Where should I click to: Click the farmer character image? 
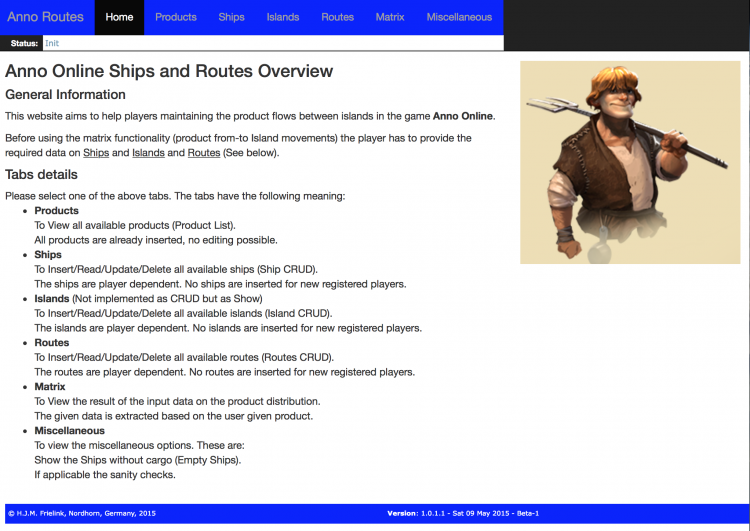click(630, 162)
